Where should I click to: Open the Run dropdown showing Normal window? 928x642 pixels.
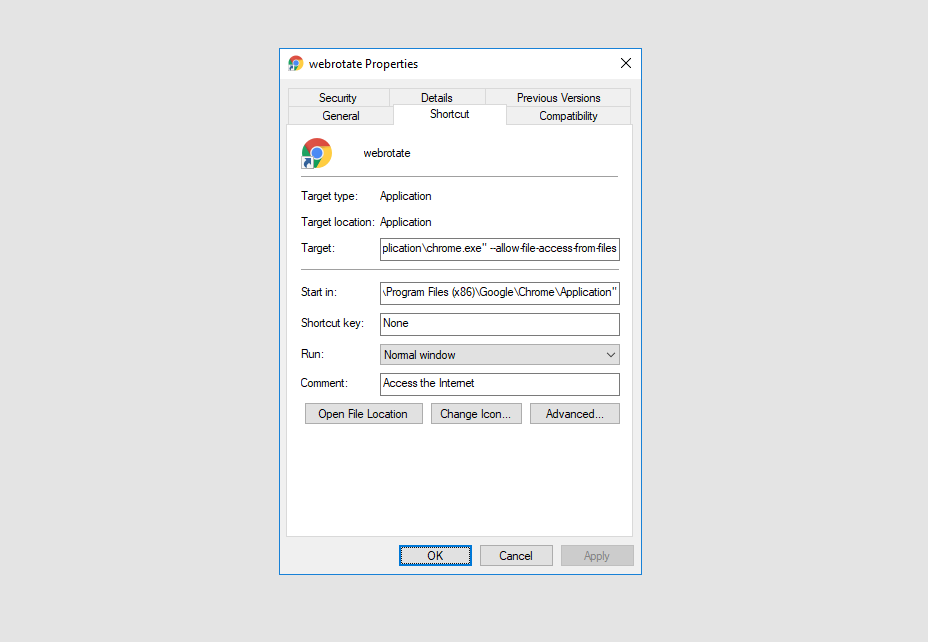(x=500, y=355)
